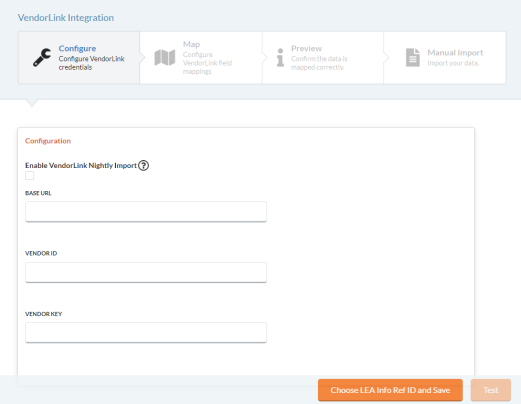Select the Configure step tab
The height and width of the screenshot is (404, 521).
[79, 58]
